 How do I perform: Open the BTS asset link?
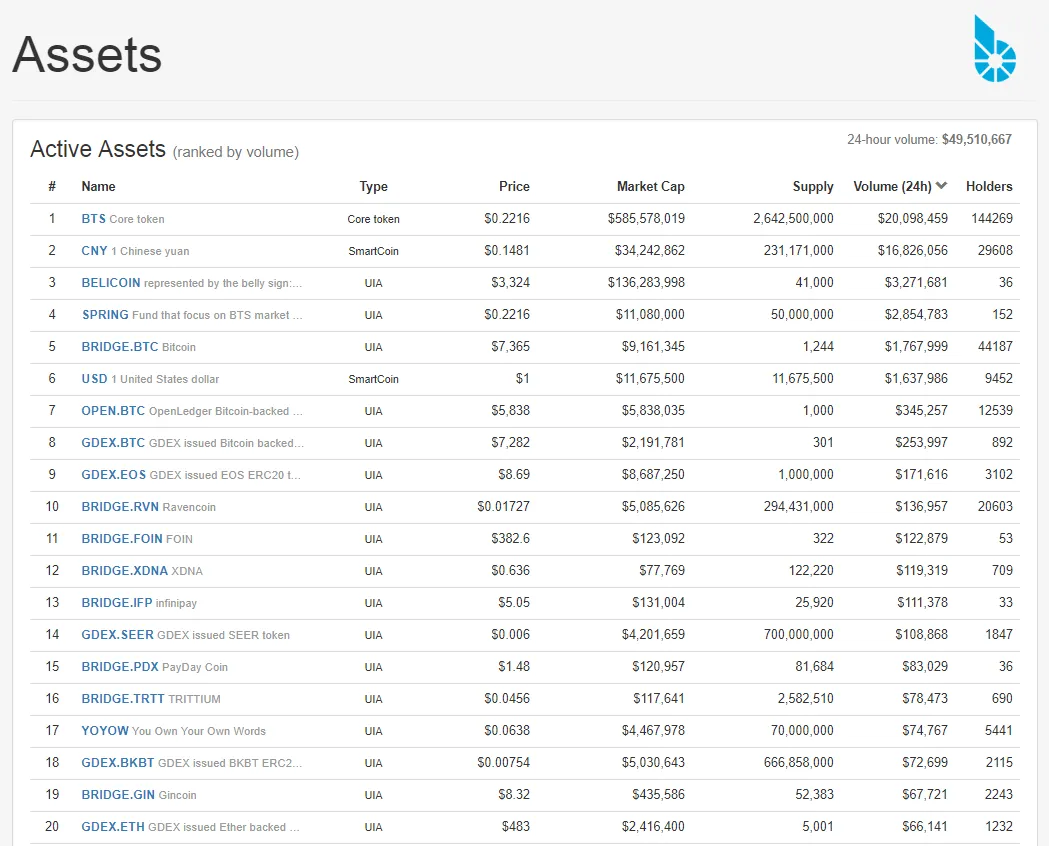click(94, 219)
